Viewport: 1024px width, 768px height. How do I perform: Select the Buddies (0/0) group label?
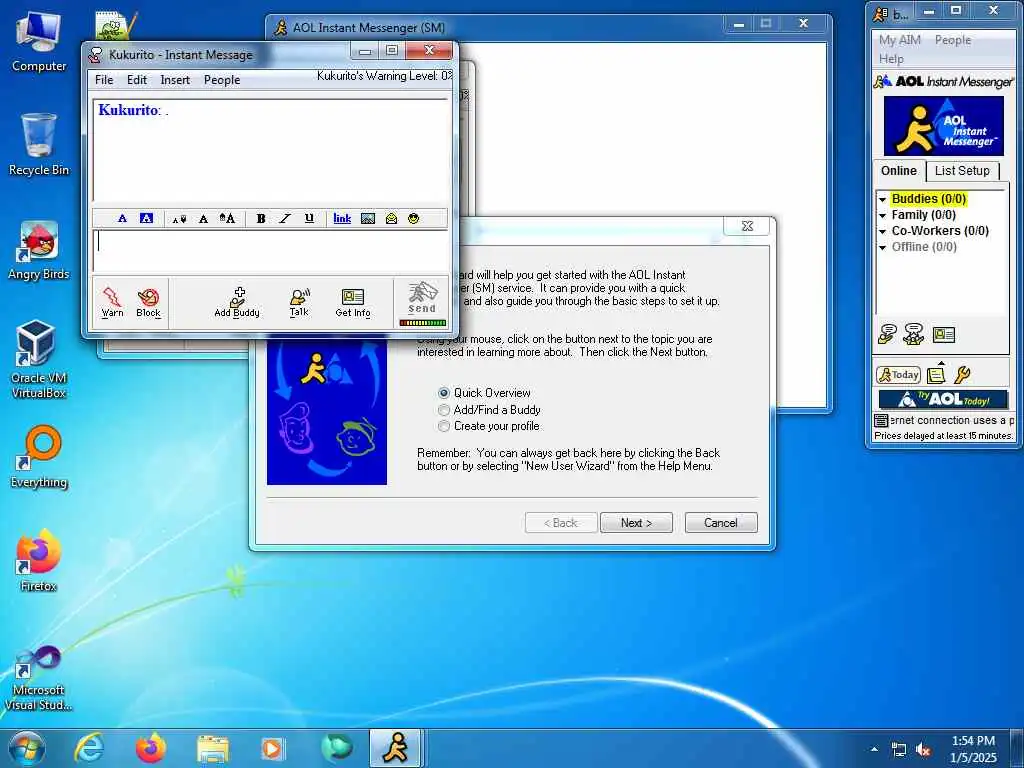click(x=929, y=199)
